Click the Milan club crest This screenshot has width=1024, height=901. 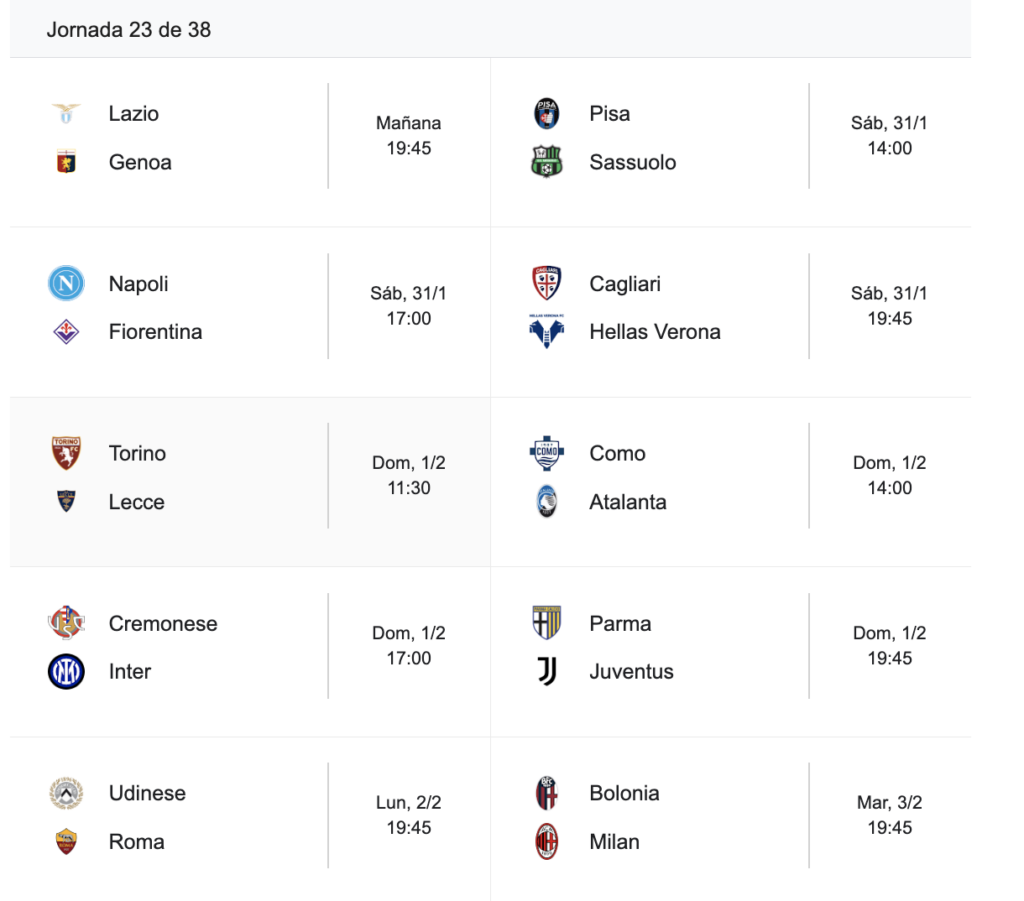(546, 842)
